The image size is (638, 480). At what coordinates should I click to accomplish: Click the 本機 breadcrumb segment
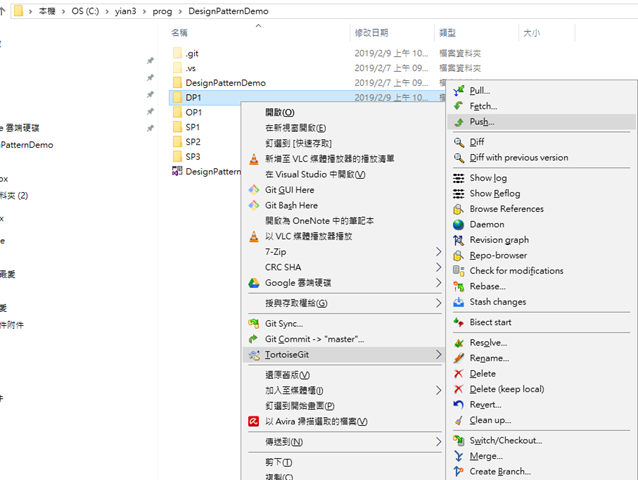pyautogui.click(x=47, y=11)
